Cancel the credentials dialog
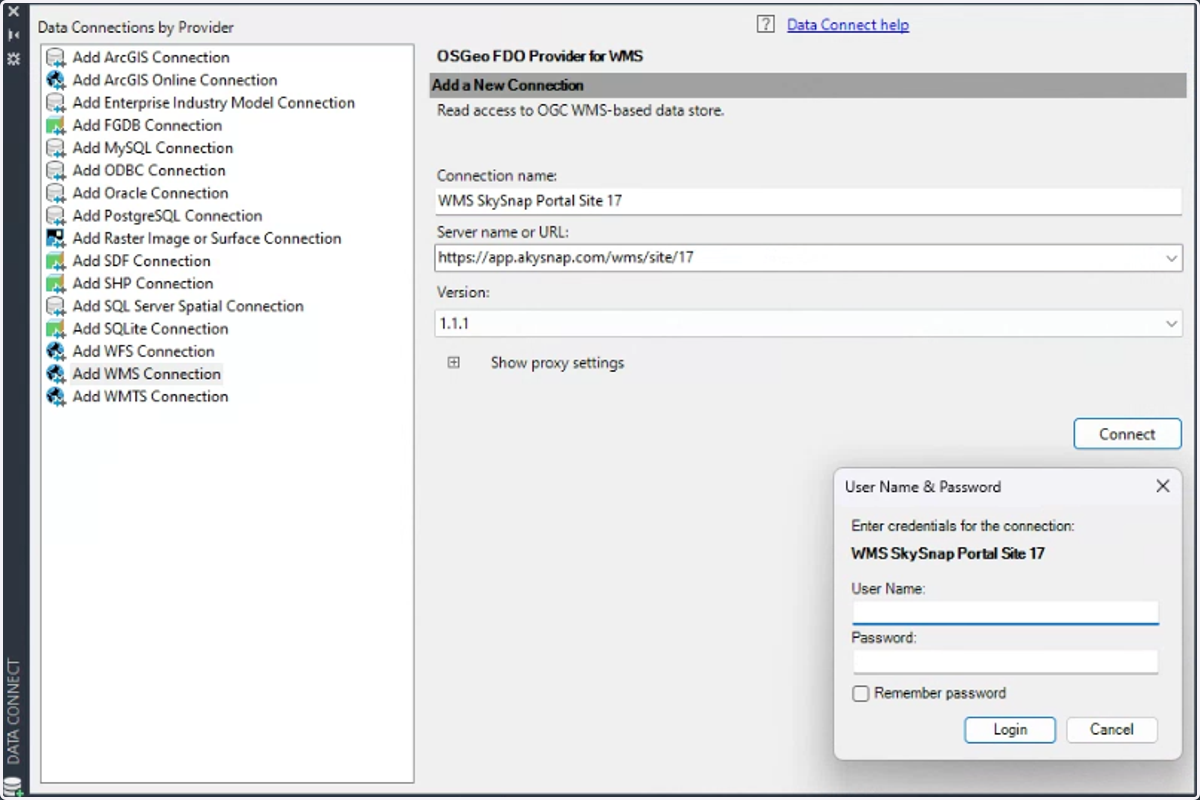This screenshot has width=1200, height=800. [1112, 730]
